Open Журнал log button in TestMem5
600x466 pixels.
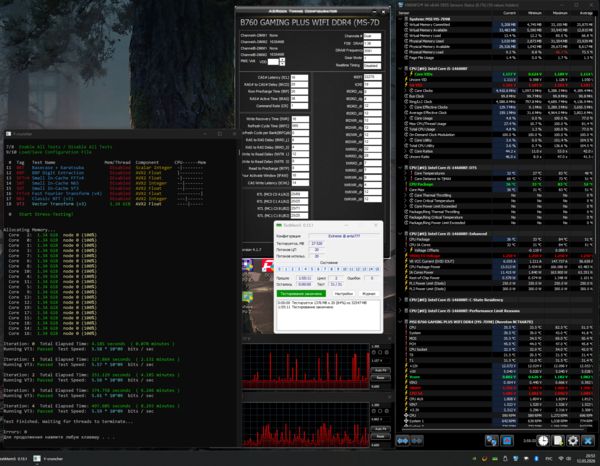point(368,293)
